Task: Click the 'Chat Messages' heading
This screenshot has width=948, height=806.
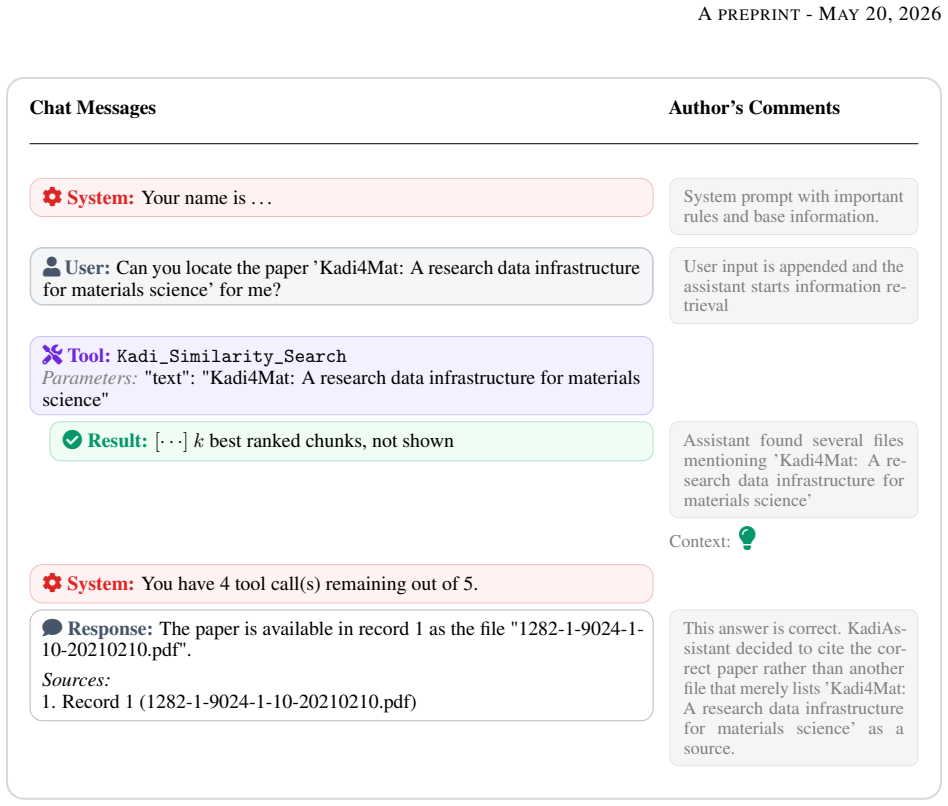Action: click(93, 108)
